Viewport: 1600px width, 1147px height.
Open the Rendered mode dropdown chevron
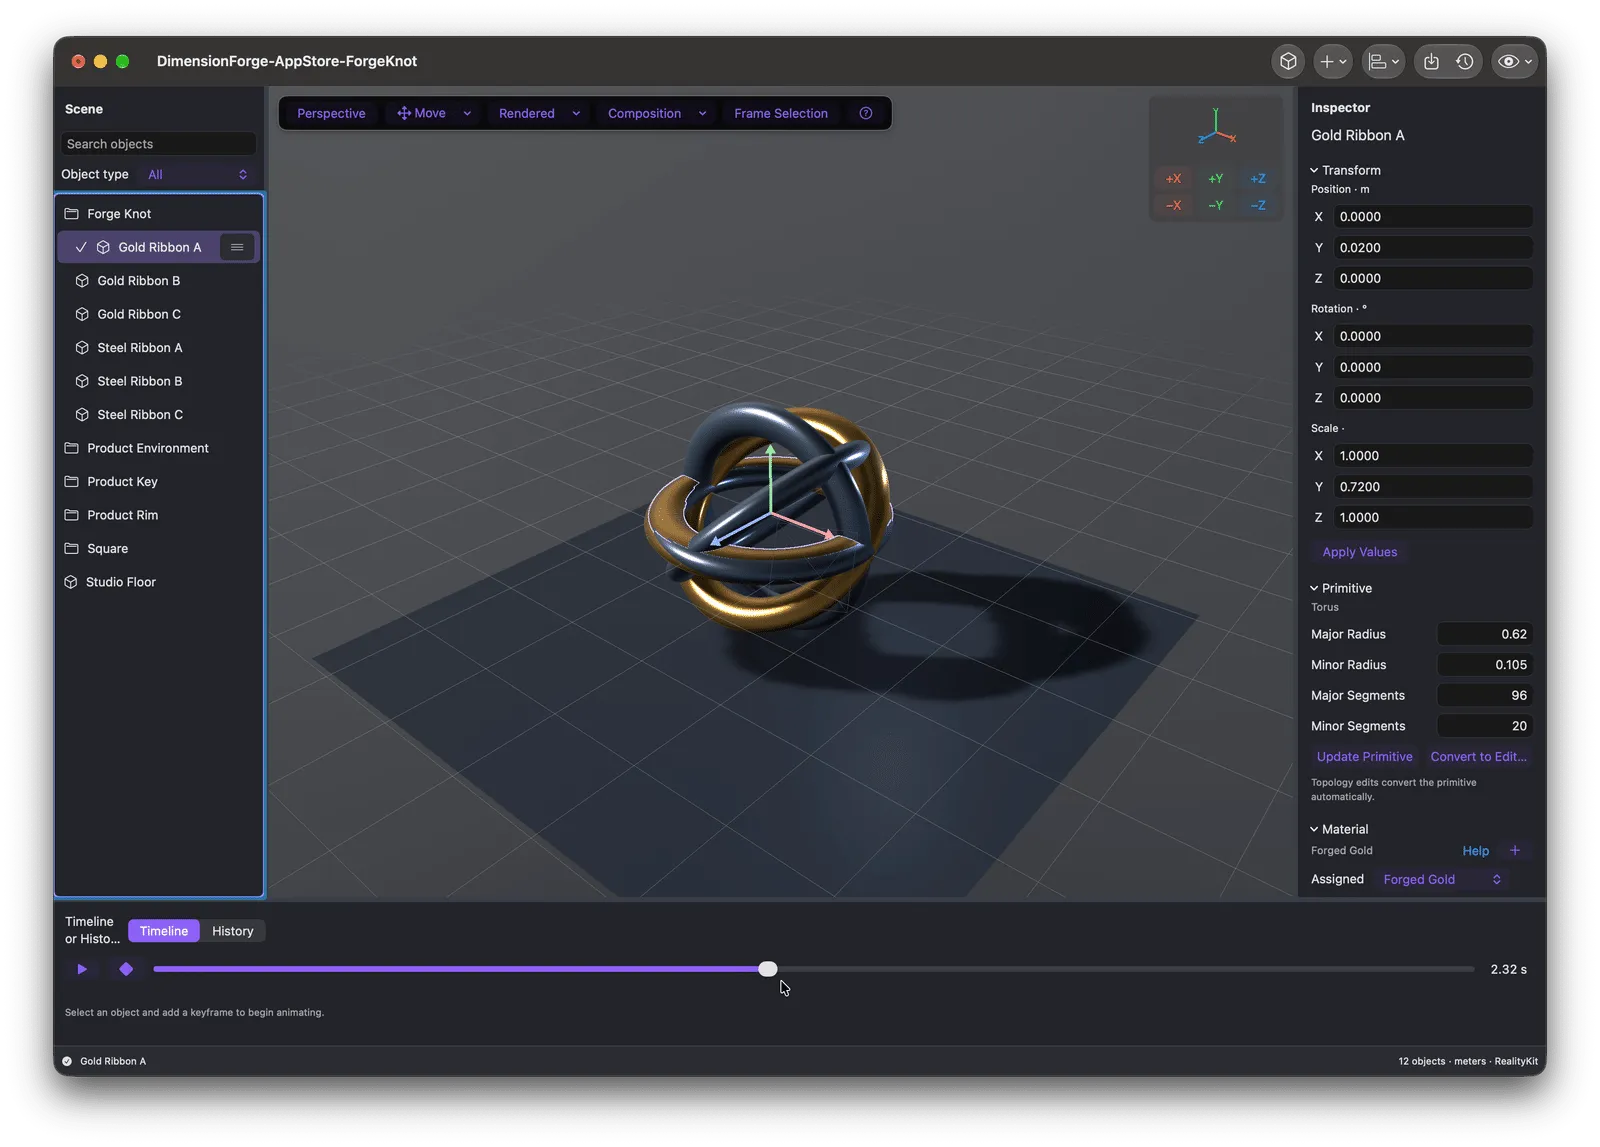576,113
